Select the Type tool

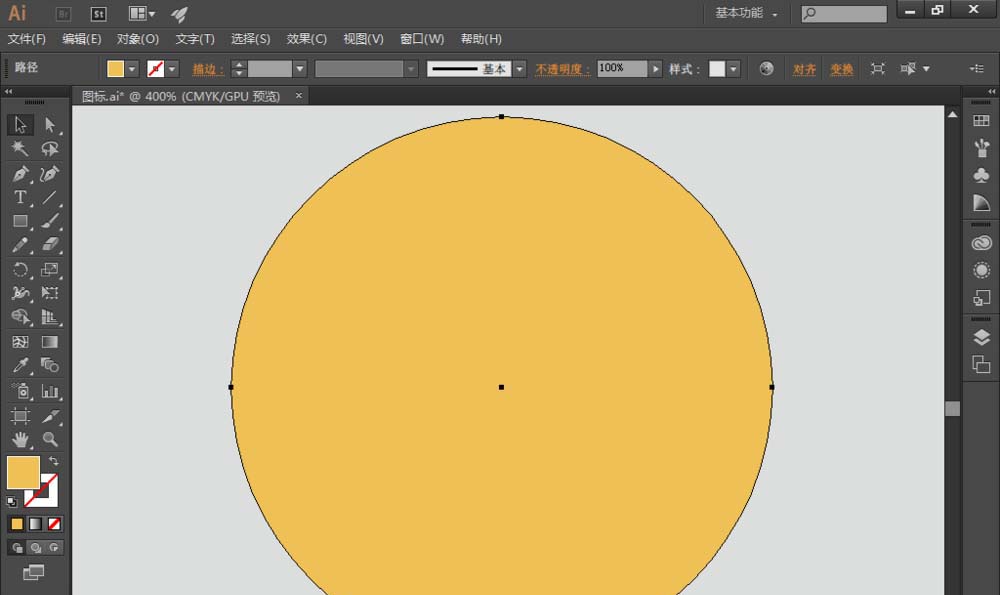pos(20,198)
